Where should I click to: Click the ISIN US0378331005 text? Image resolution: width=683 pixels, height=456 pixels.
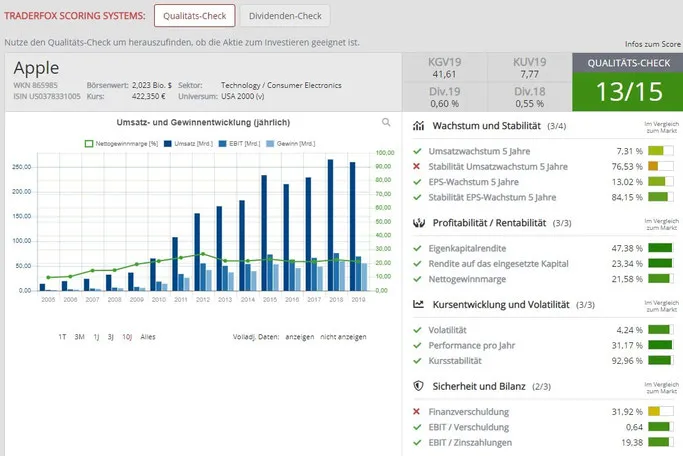tap(47, 96)
